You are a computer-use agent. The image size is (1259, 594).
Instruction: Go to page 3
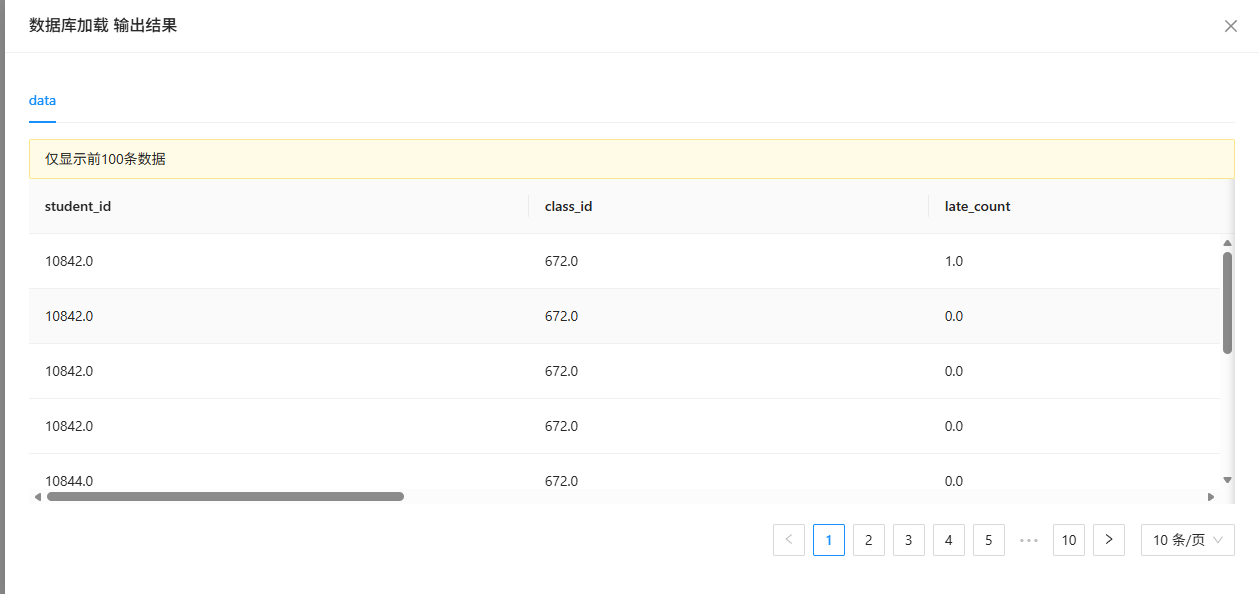pos(909,540)
